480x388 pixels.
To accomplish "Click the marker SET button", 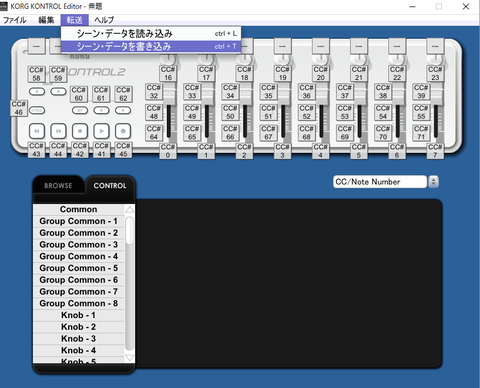I will (80, 110).
